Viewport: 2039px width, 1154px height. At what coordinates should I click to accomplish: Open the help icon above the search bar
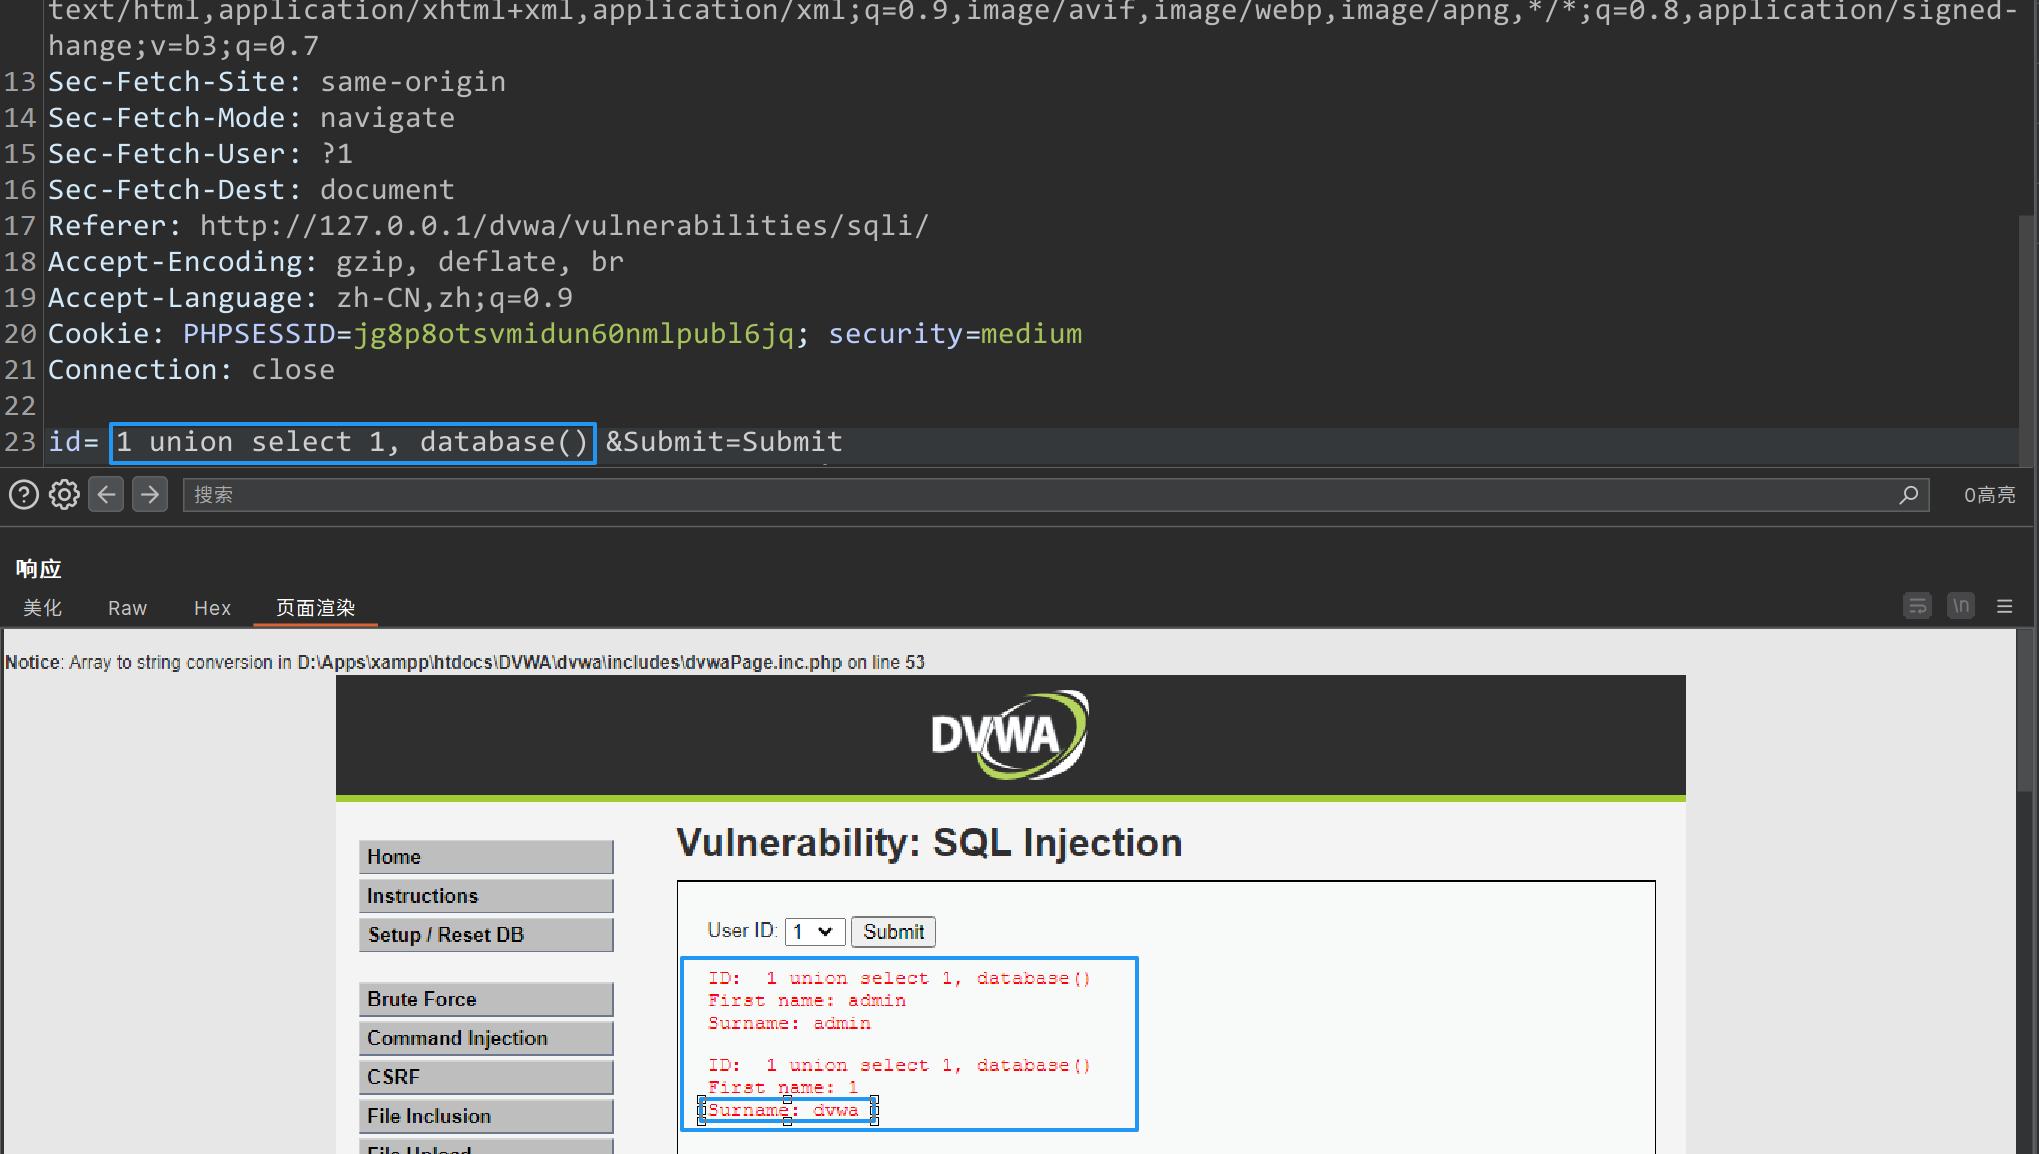pyautogui.click(x=22, y=494)
